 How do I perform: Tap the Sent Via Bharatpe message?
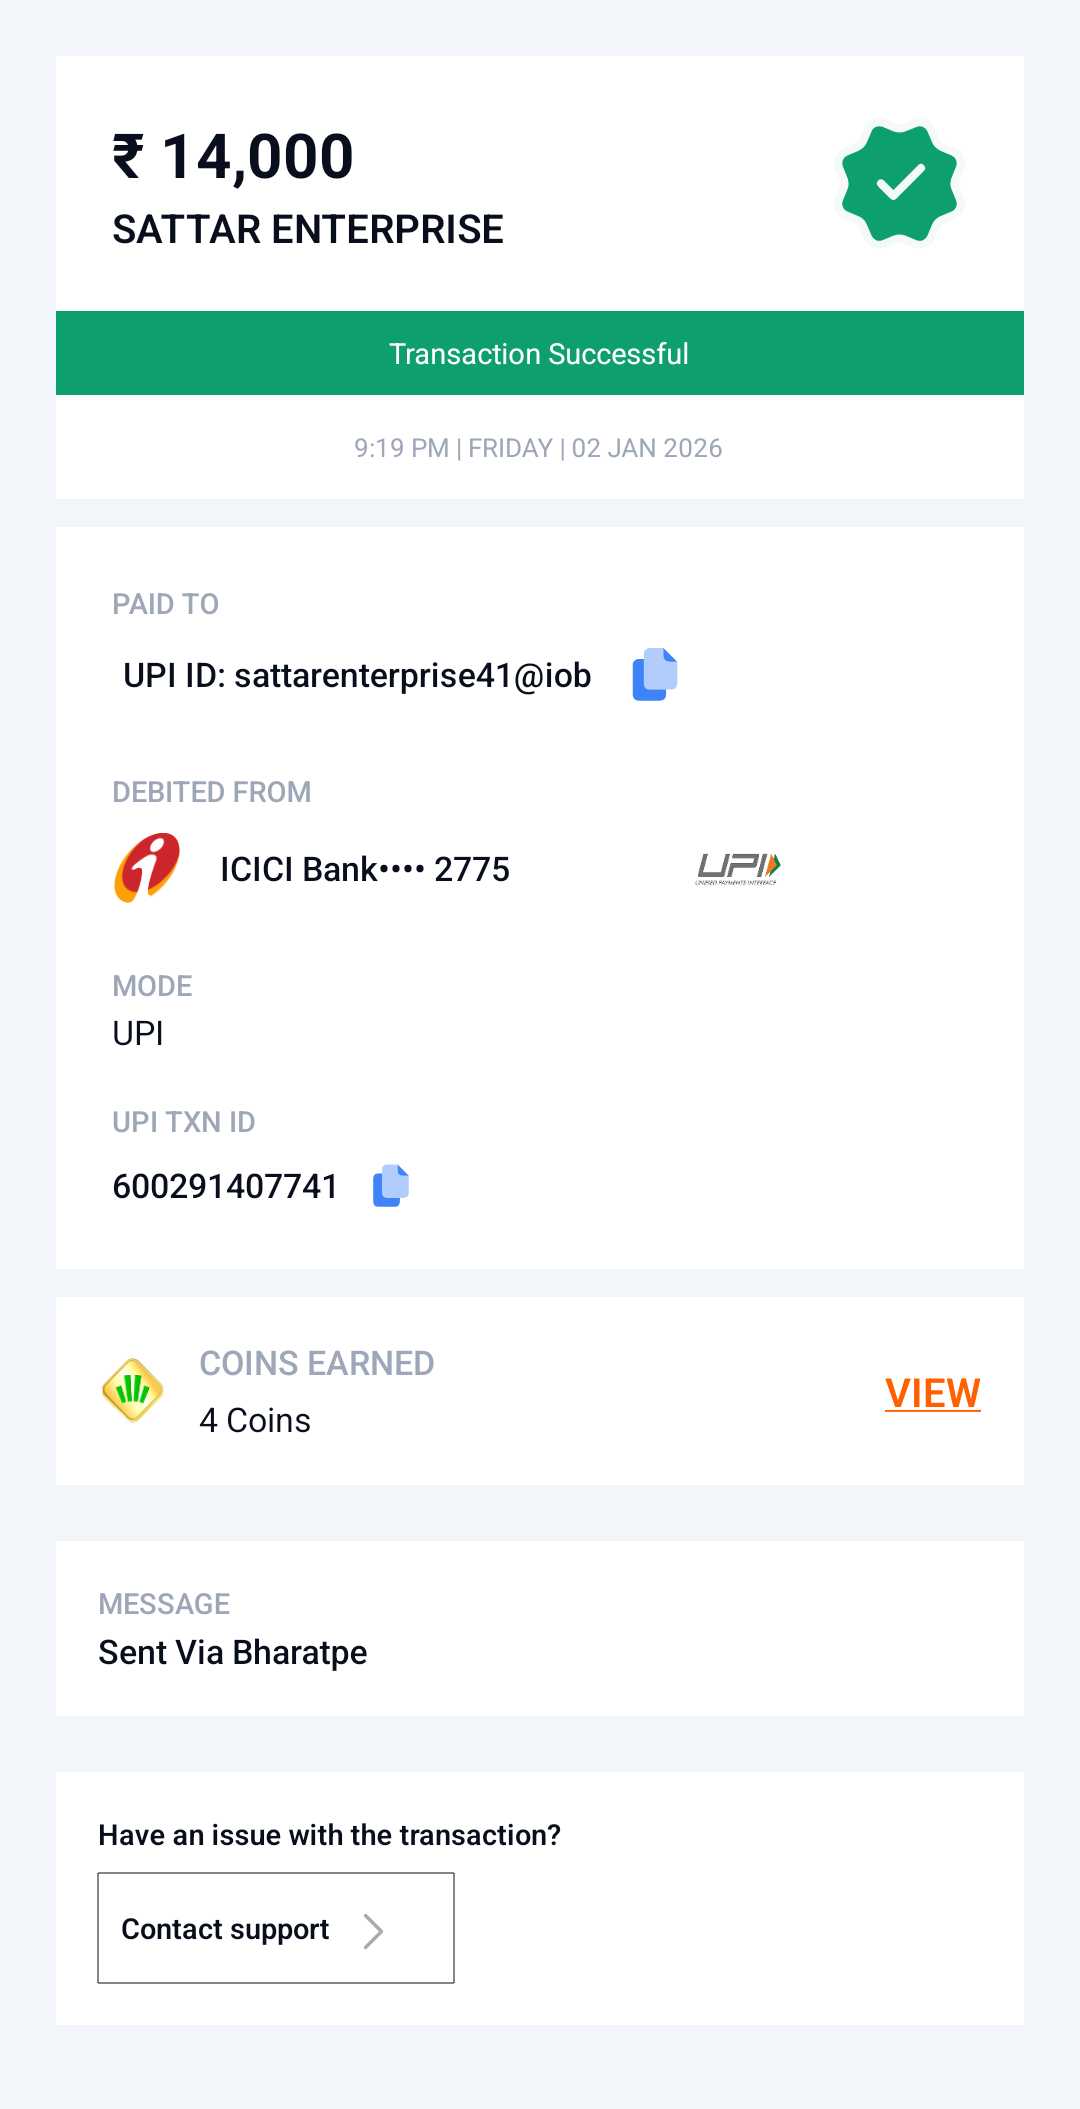coord(233,1653)
